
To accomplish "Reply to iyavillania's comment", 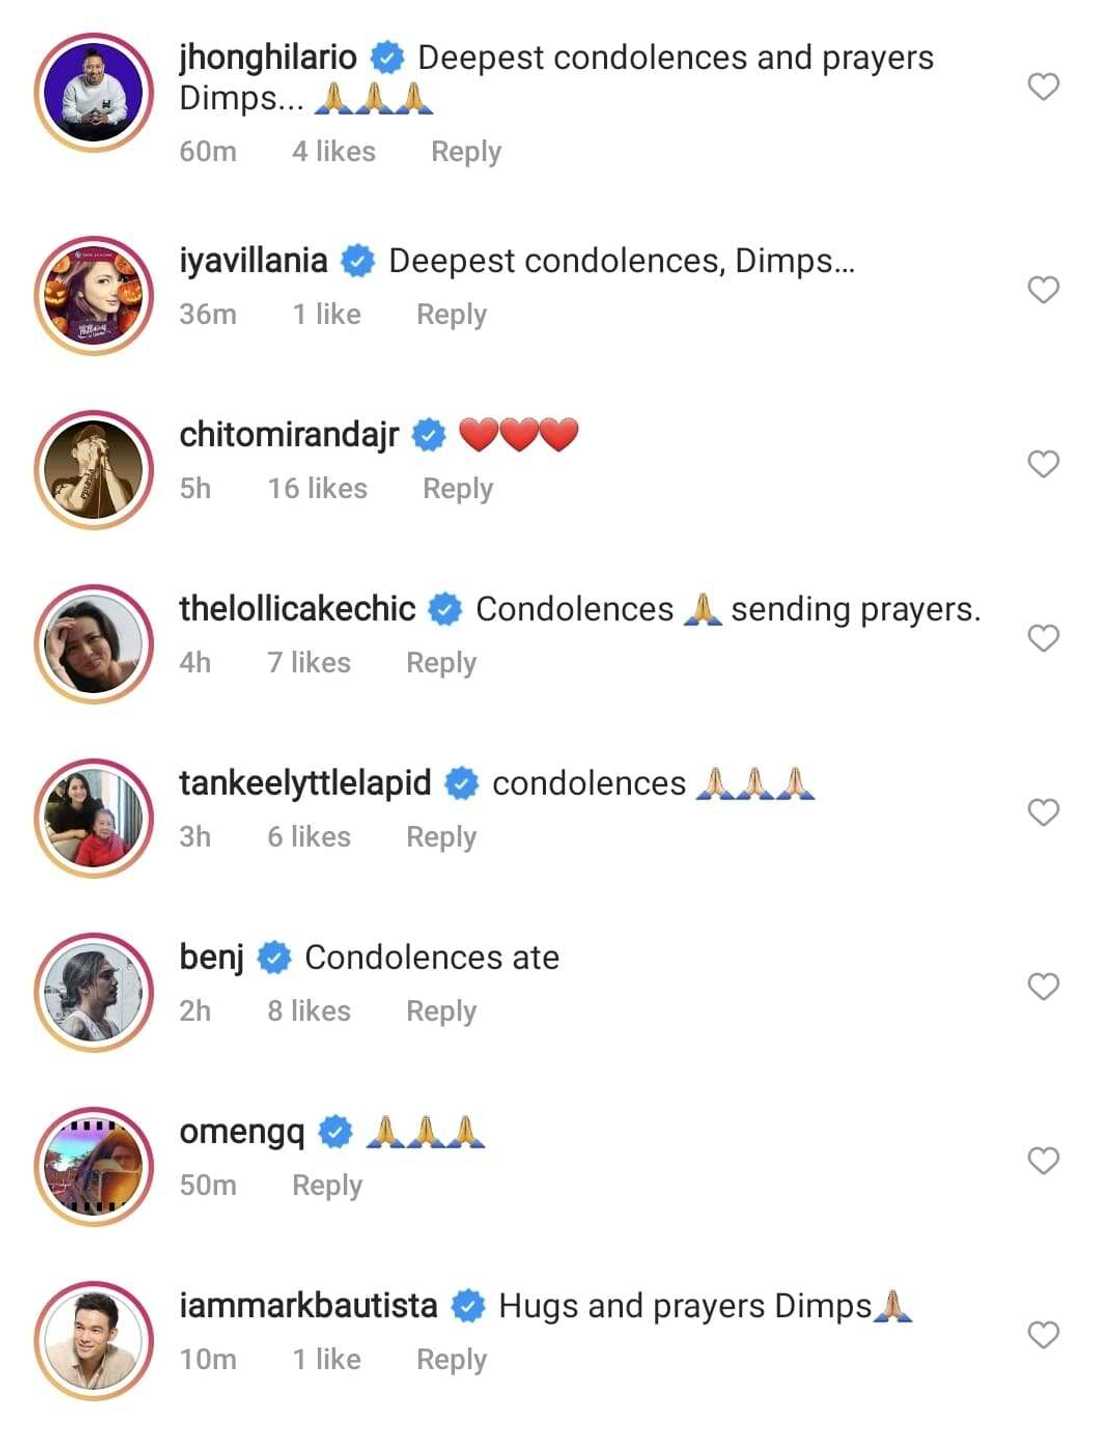I will tap(451, 315).
